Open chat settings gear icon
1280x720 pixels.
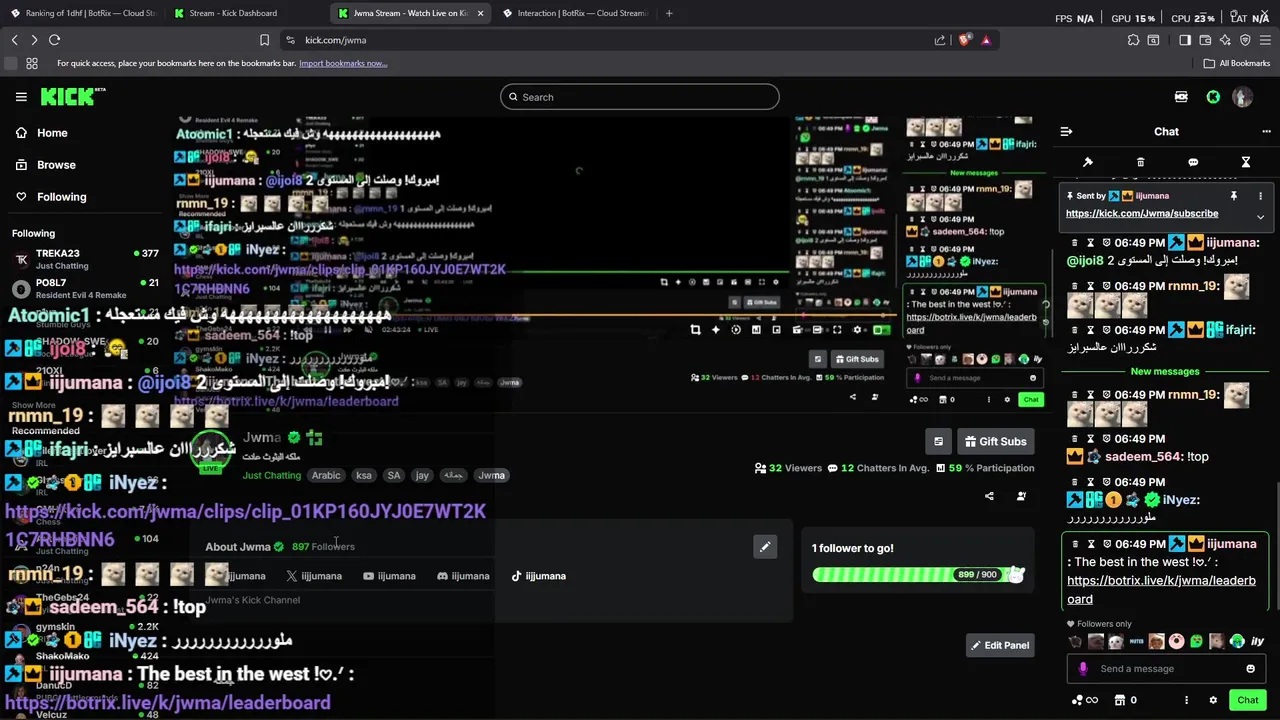click(x=1213, y=700)
